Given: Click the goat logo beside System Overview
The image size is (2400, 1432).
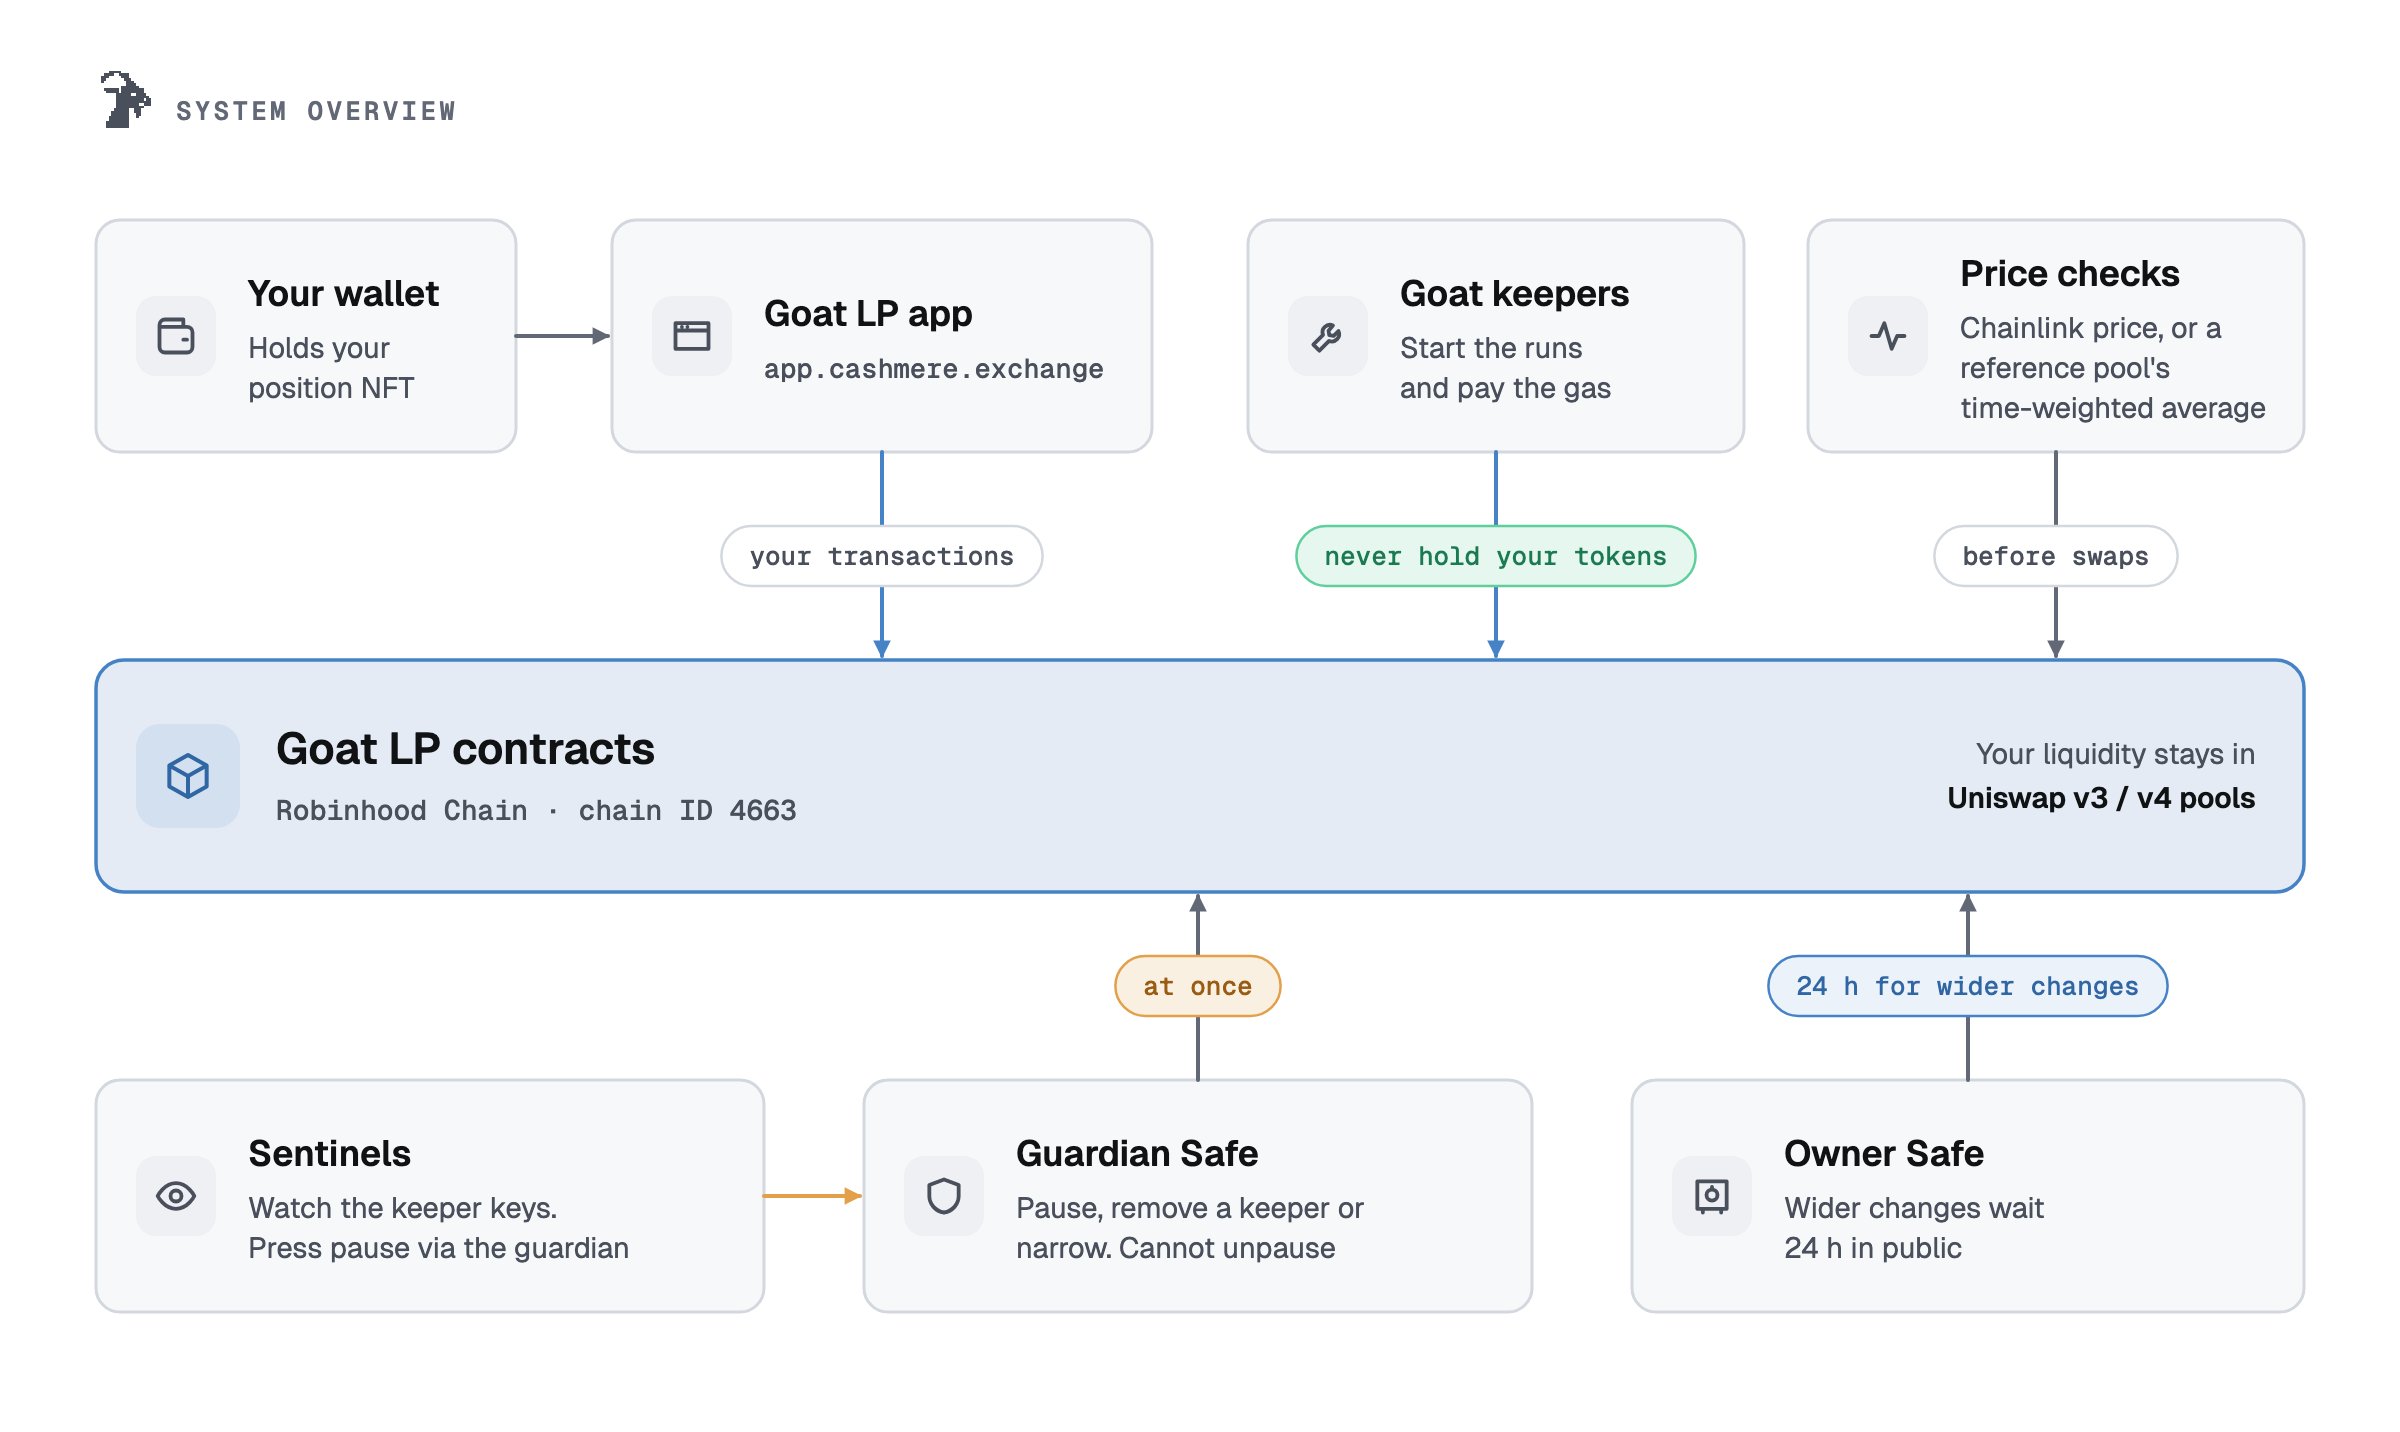Looking at the screenshot, I should point(125,99).
